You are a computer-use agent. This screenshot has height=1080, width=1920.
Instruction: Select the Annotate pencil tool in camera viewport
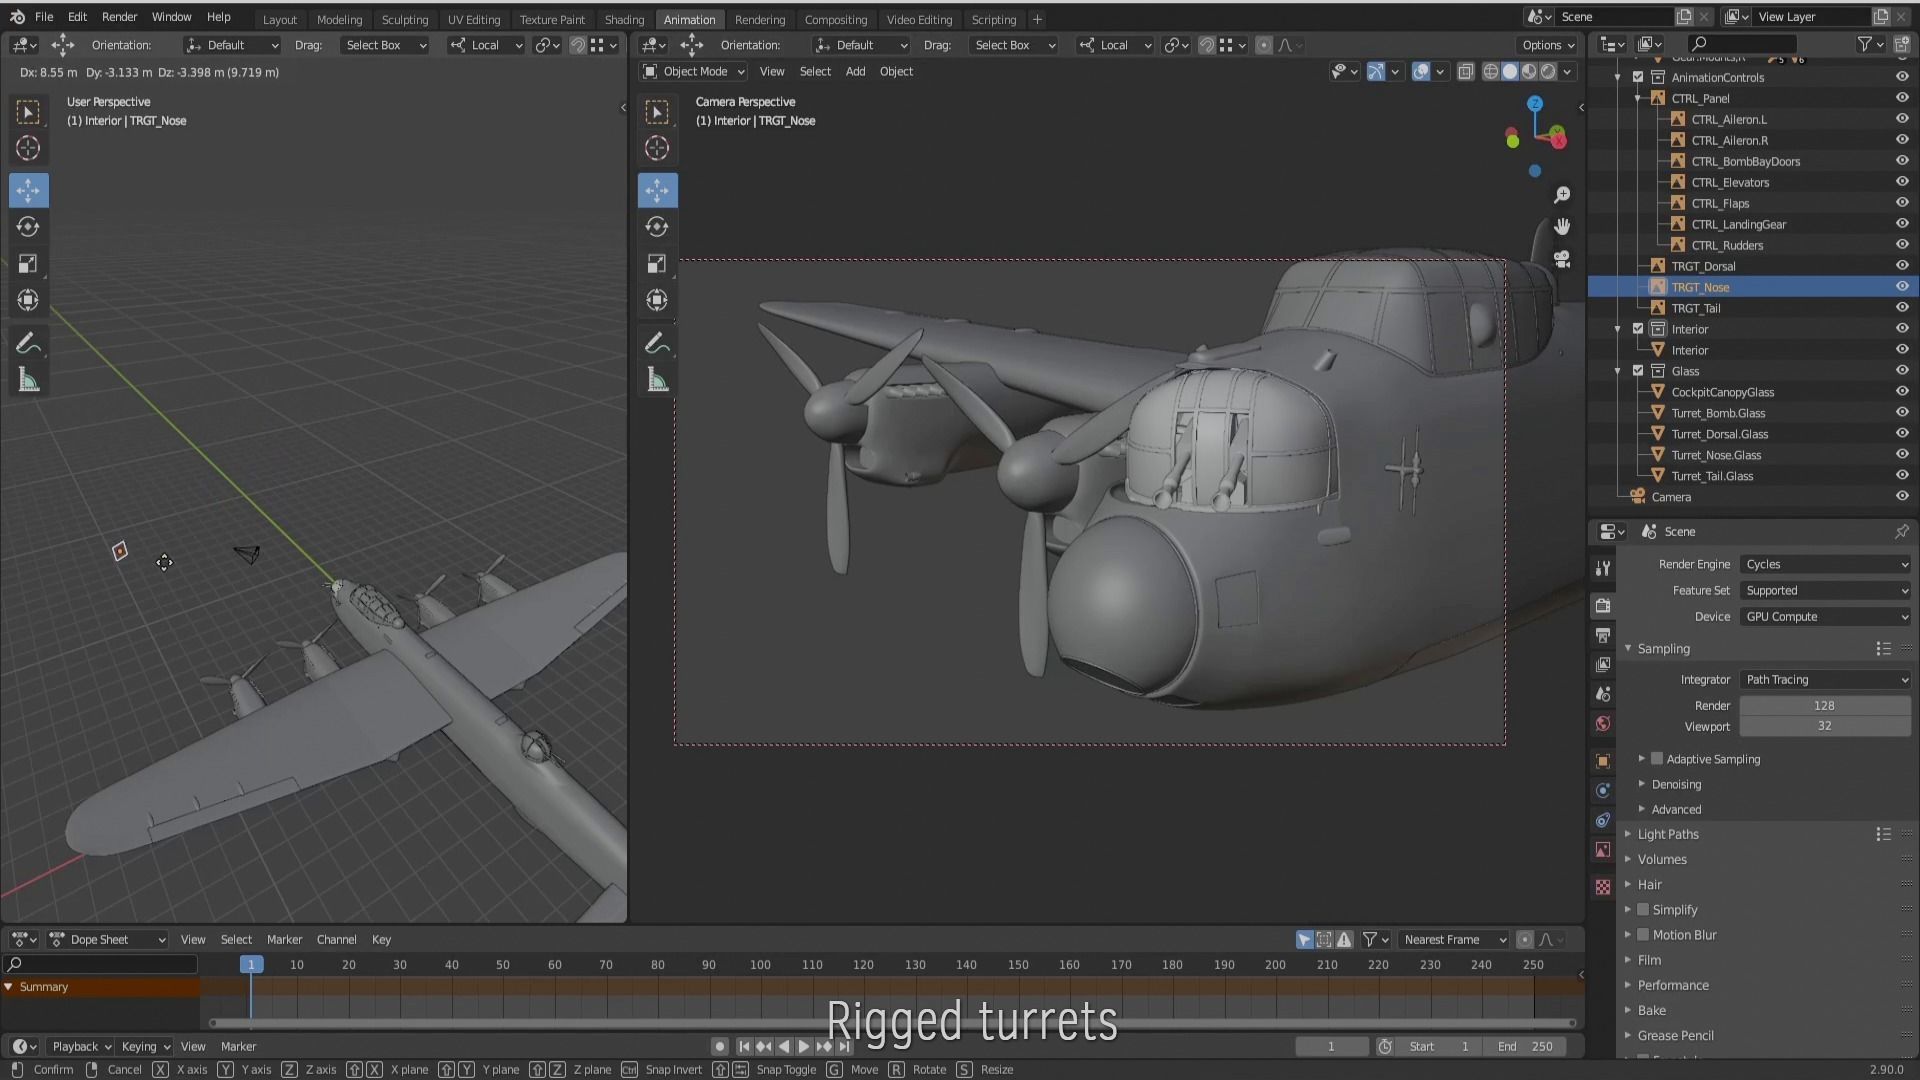(x=657, y=344)
